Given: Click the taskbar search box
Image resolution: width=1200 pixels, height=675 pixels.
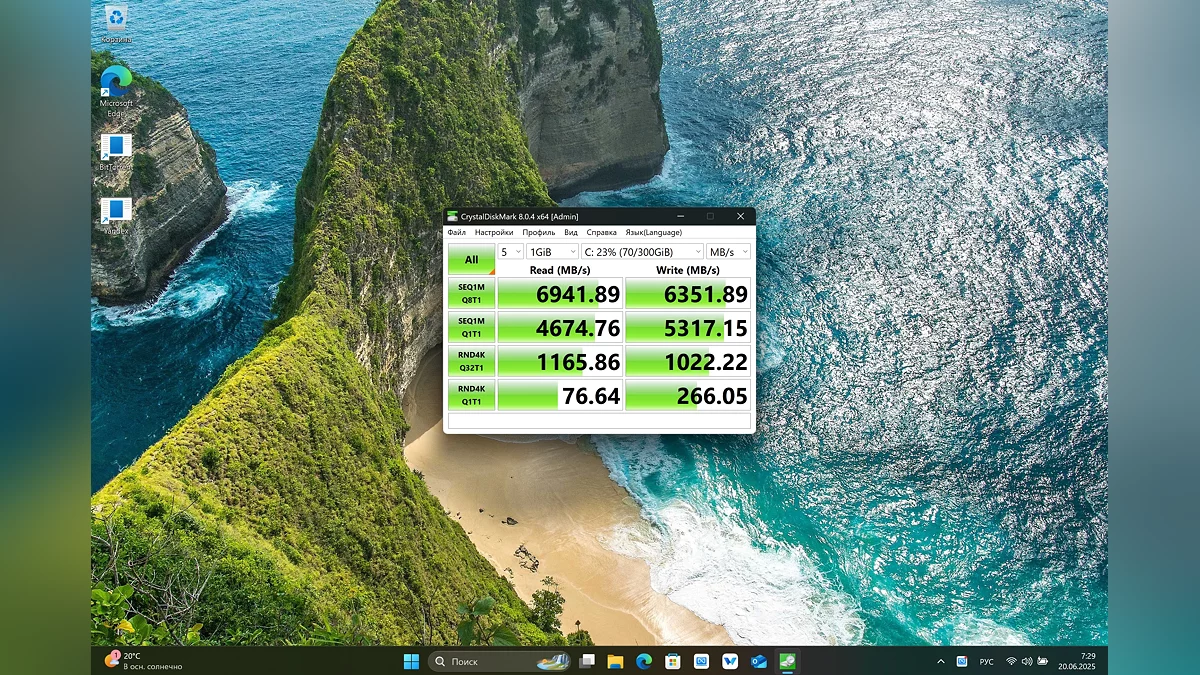Looking at the screenshot, I should coord(490,661).
